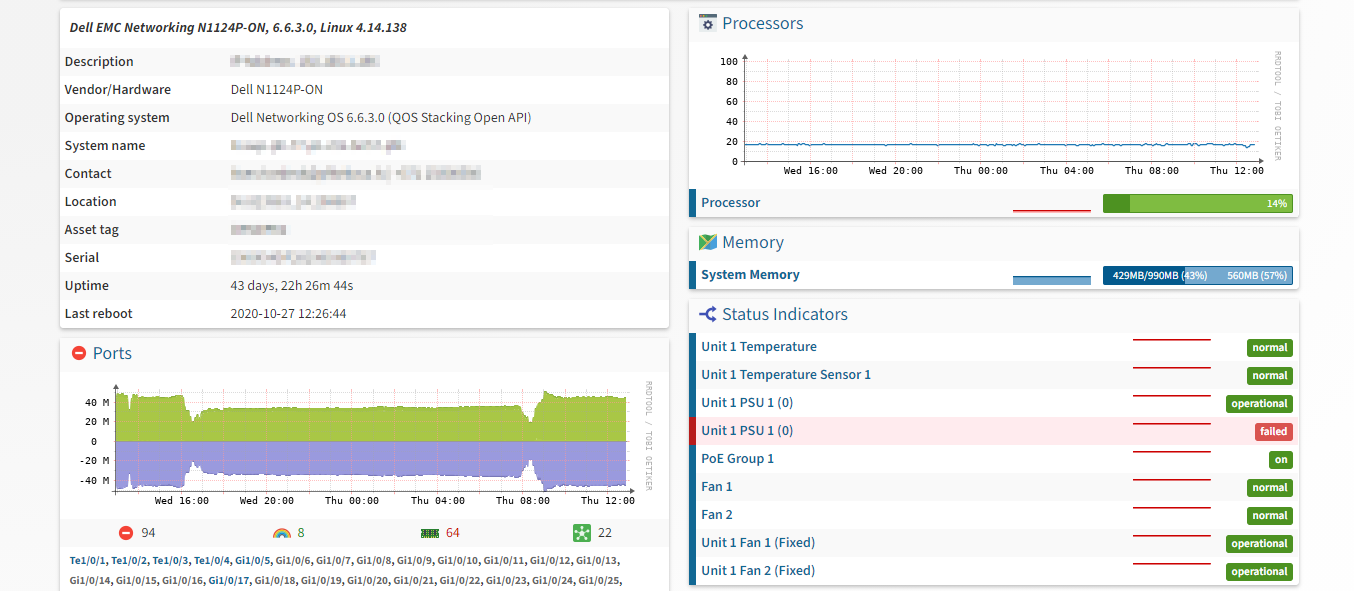Click the Location row label
Viewport: 1354px width, 591px height.
coord(91,201)
